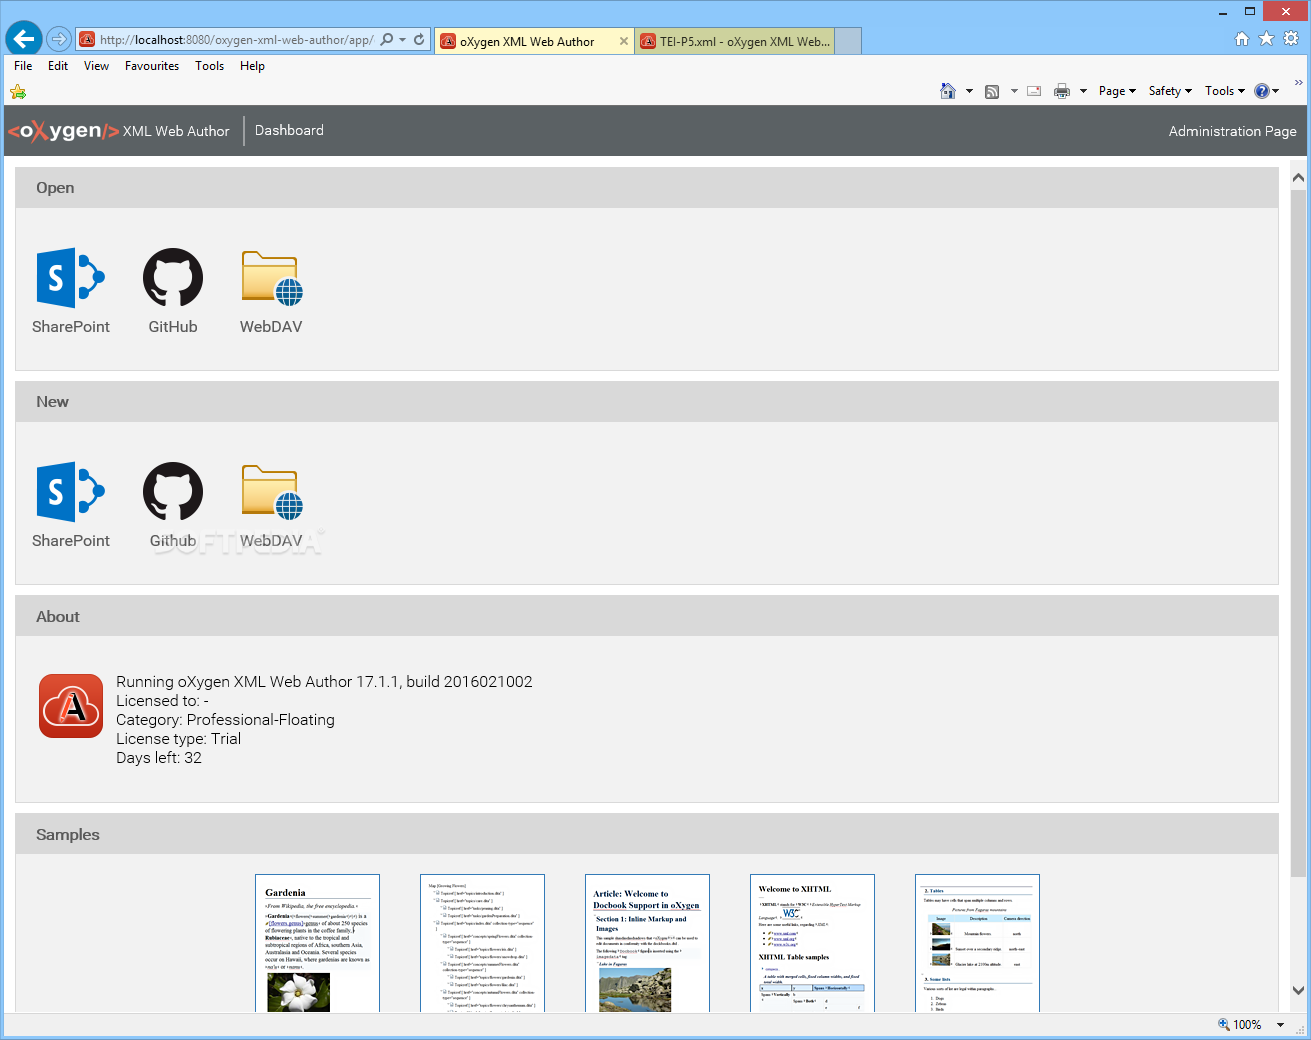
Task: Open the Docbook article sample thumbnail
Action: pyautogui.click(x=648, y=943)
